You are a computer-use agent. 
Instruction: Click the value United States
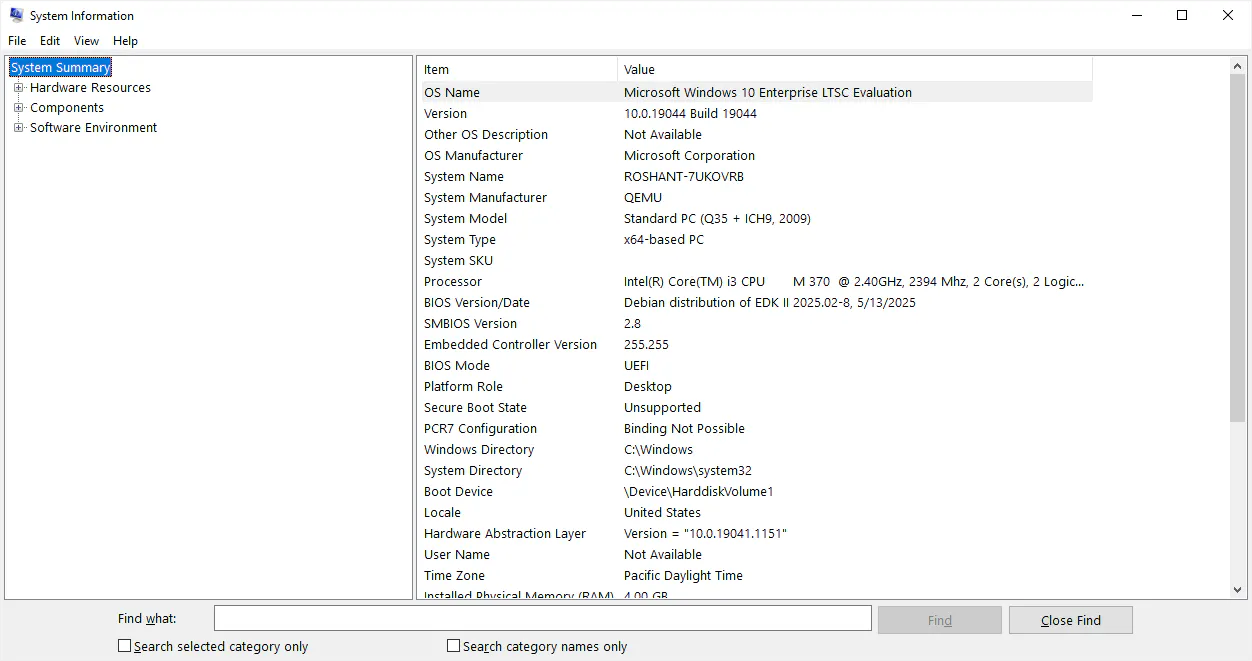(x=662, y=512)
